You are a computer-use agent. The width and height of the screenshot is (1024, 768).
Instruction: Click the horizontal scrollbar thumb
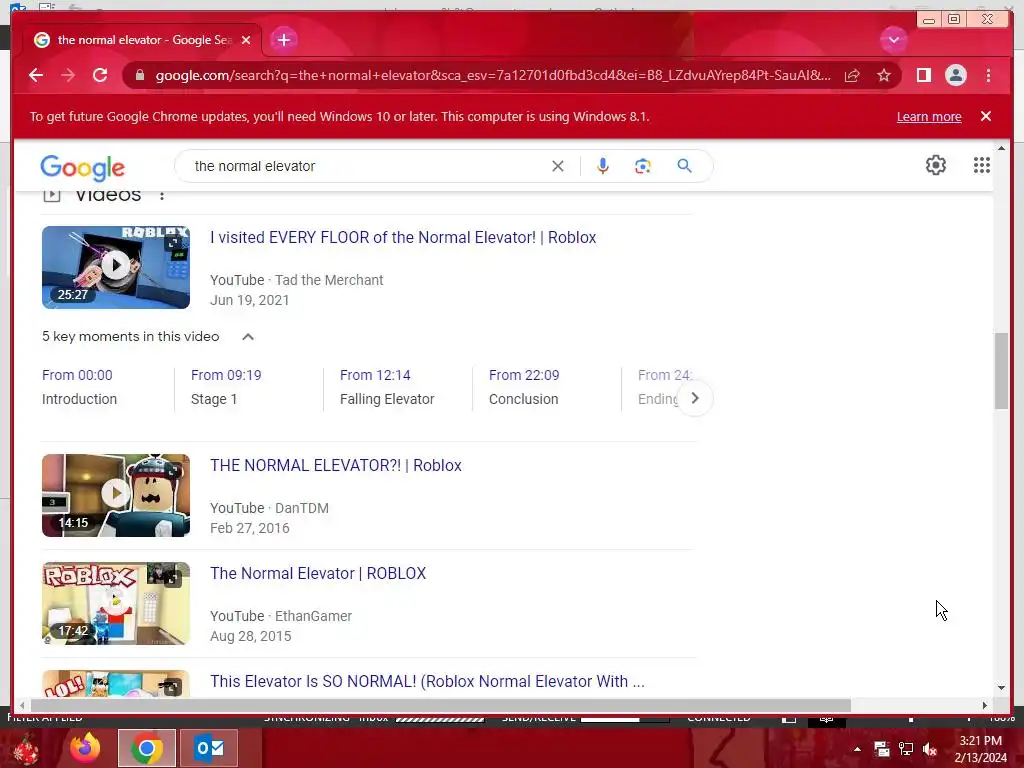tap(441, 705)
